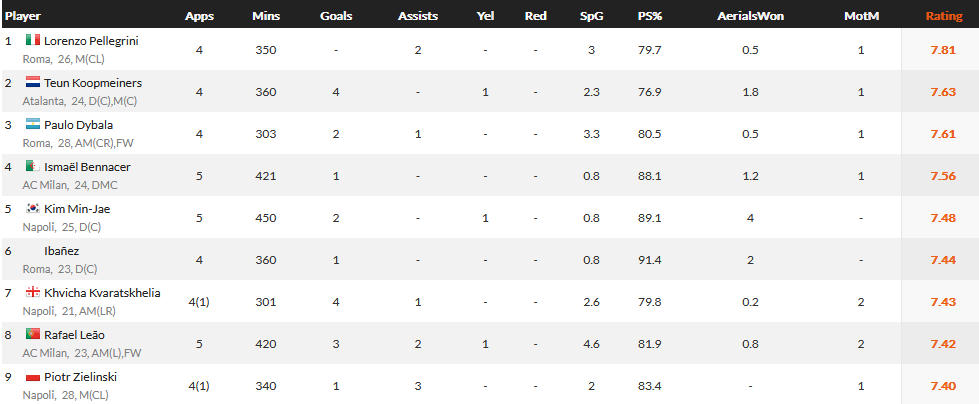Sort by the MotM column header
The height and width of the screenshot is (404, 979).
pos(861,16)
